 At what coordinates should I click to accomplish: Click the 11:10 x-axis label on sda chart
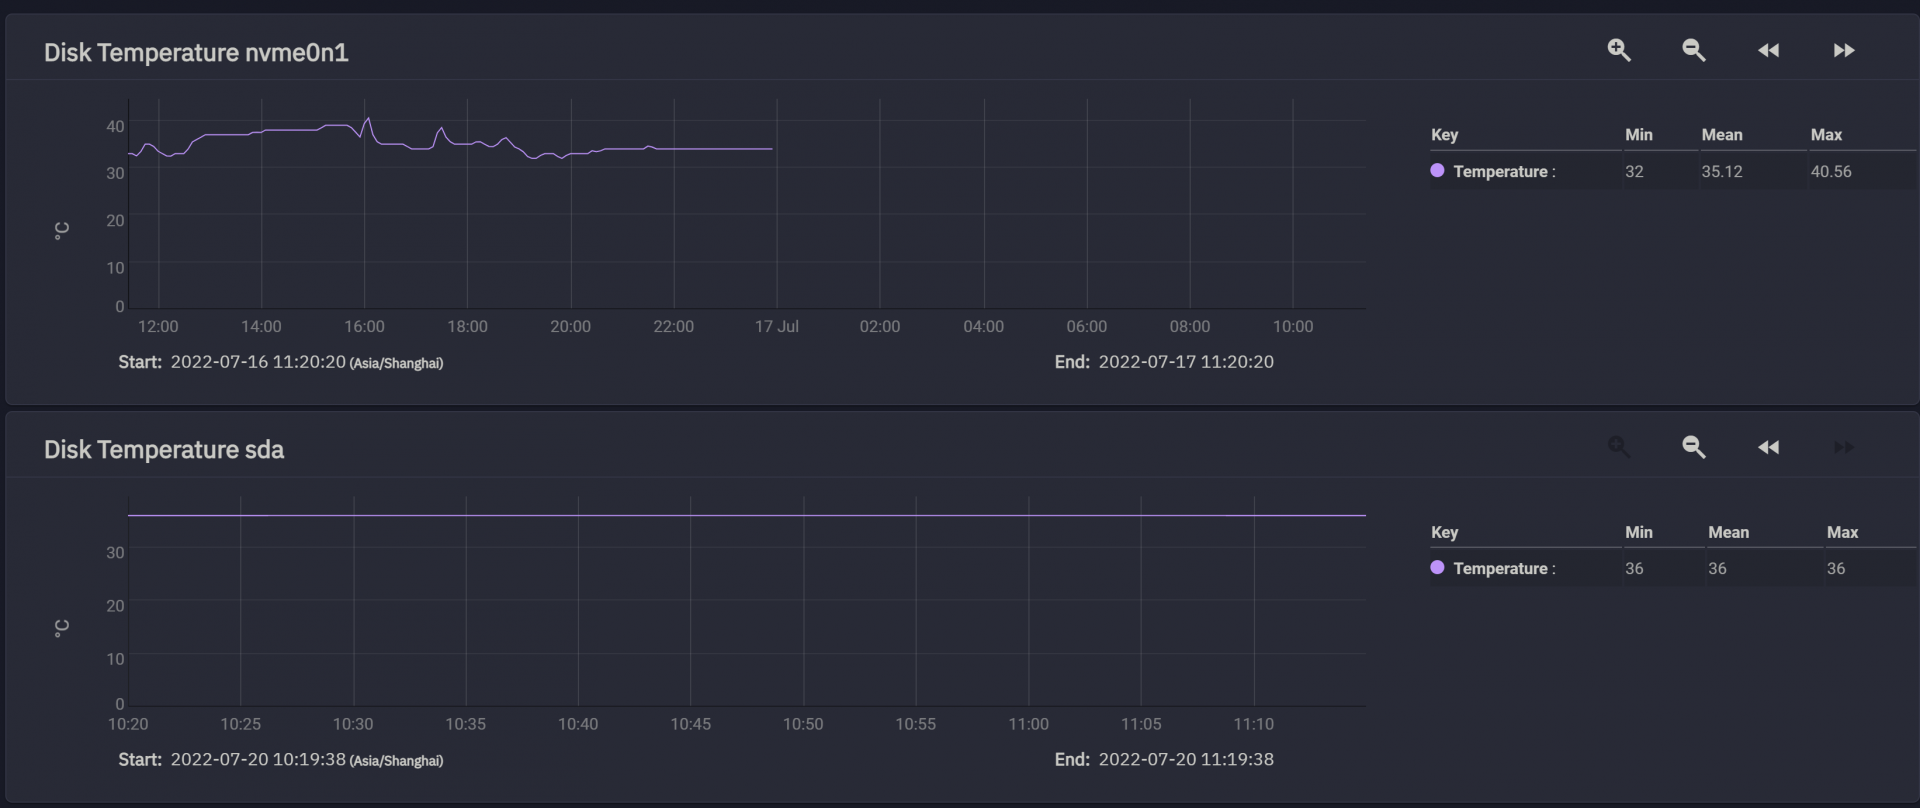click(x=1254, y=724)
